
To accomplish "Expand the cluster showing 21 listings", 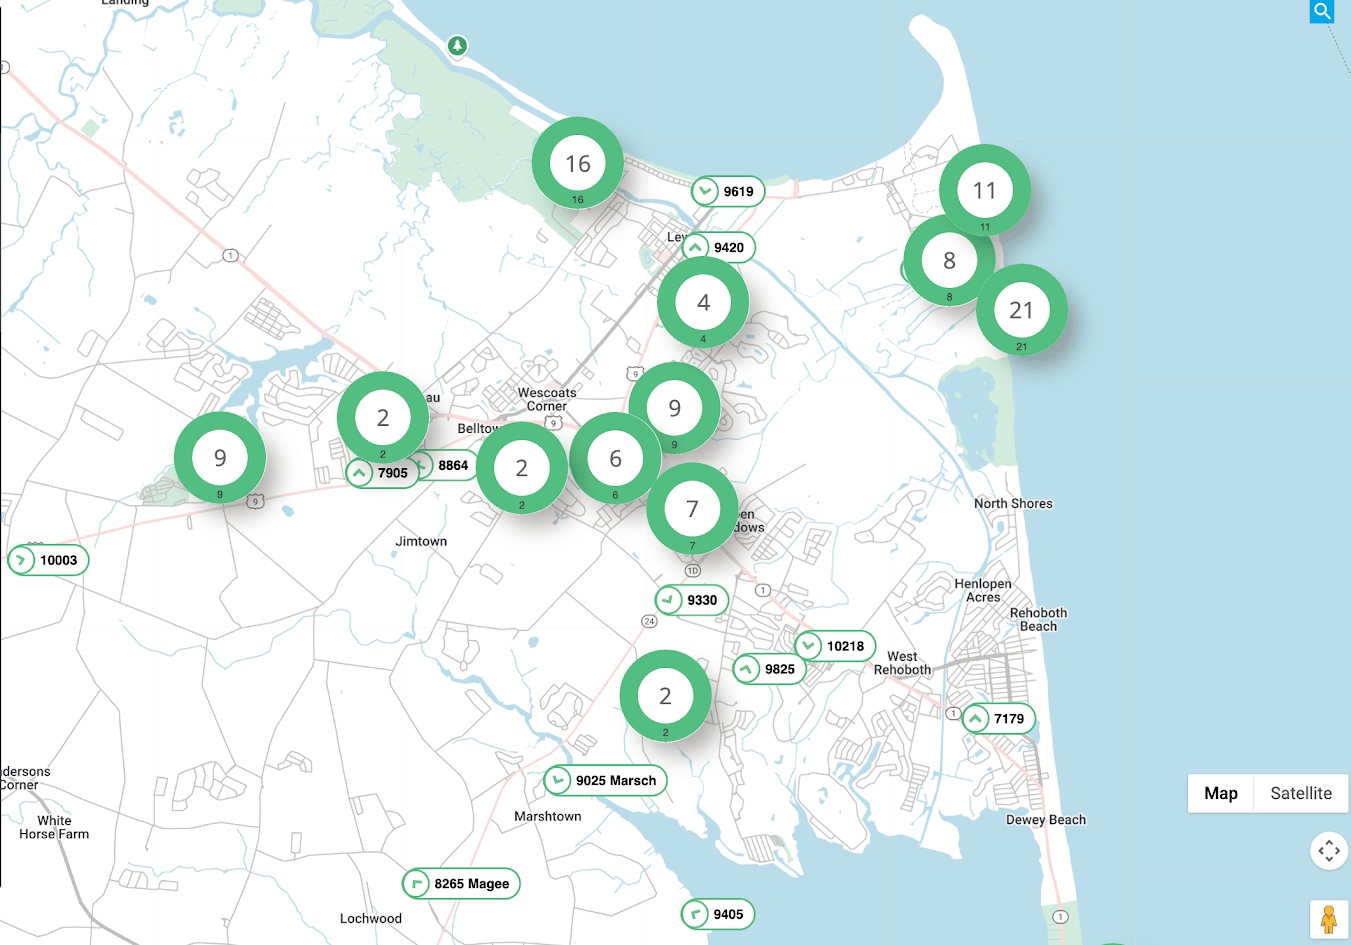I will 1021,310.
